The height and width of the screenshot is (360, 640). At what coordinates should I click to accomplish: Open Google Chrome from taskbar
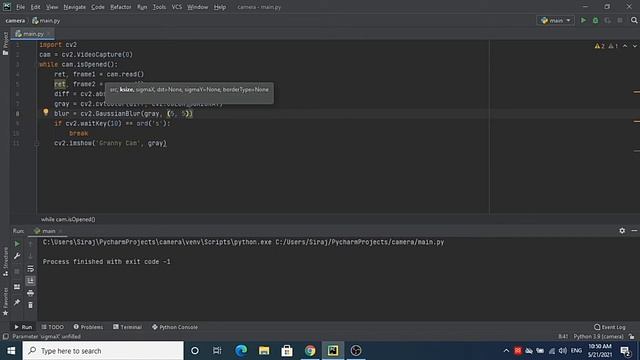310,351
